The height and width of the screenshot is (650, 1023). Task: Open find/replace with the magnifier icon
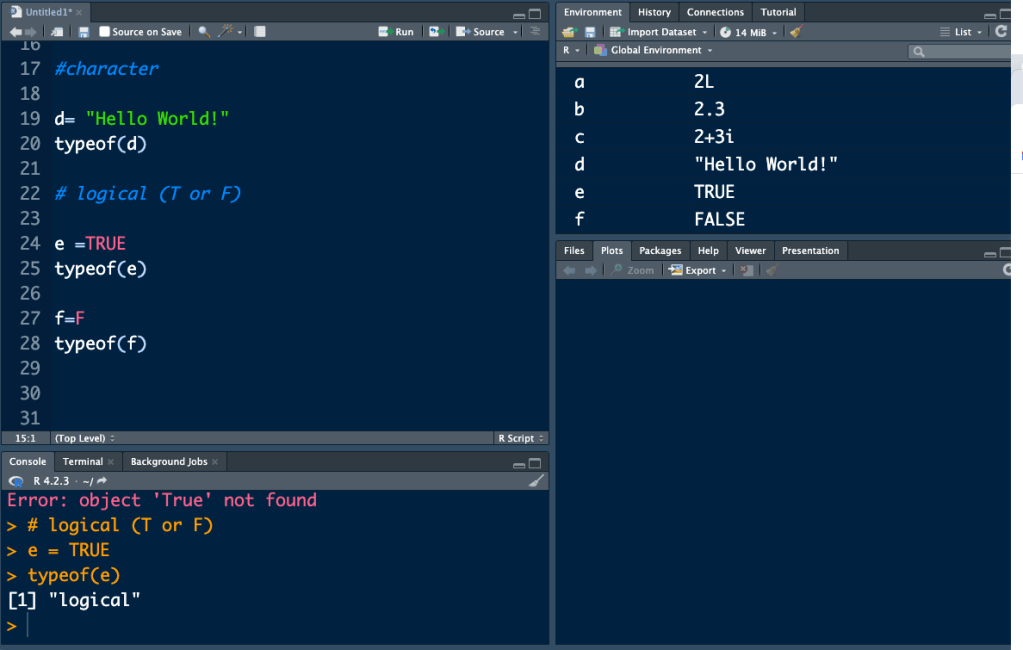click(x=204, y=32)
